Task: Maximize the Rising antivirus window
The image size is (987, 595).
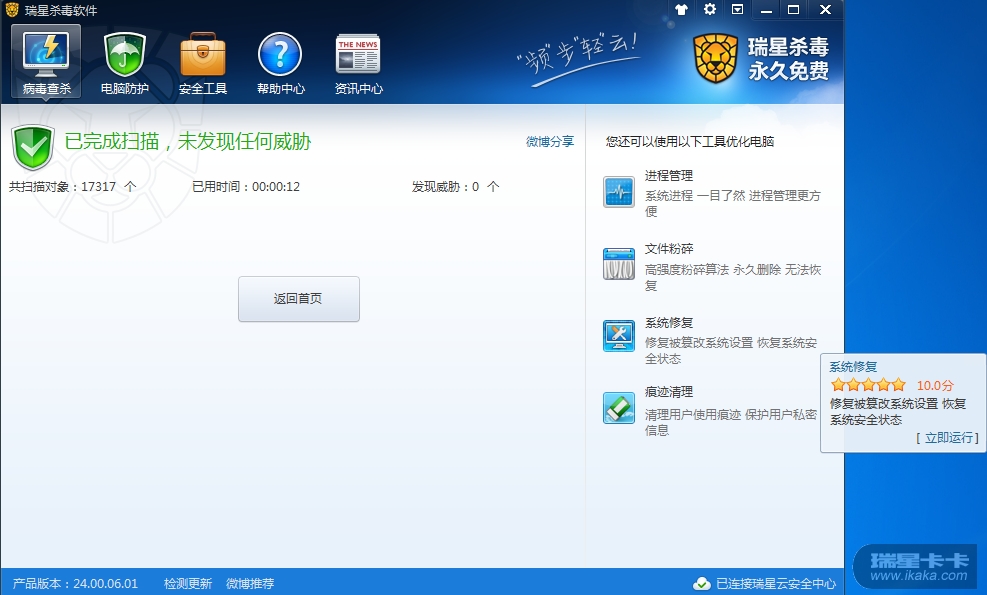Action: click(x=794, y=9)
